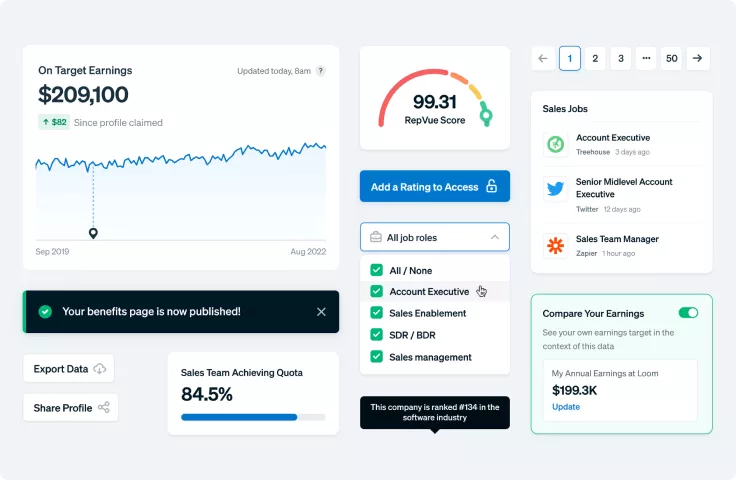Click the Aug 2022 axis label
Image resolution: width=736 pixels, height=480 pixels.
click(308, 251)
